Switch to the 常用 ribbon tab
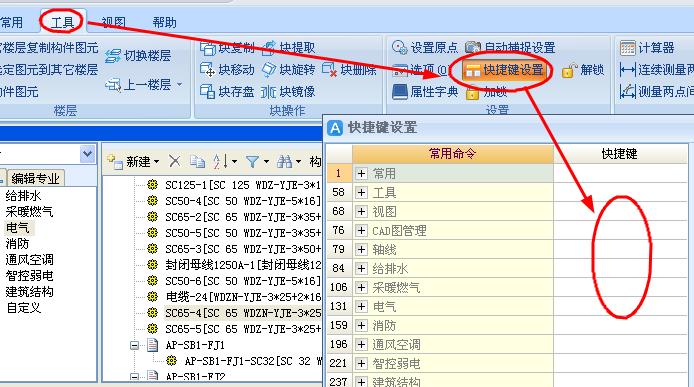 coord(11,22)
